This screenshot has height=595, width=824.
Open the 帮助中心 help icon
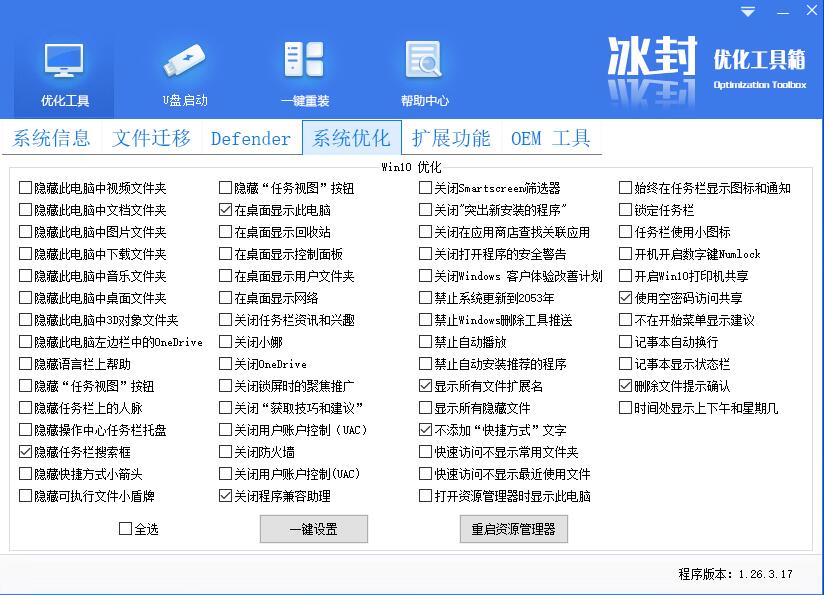424,64
